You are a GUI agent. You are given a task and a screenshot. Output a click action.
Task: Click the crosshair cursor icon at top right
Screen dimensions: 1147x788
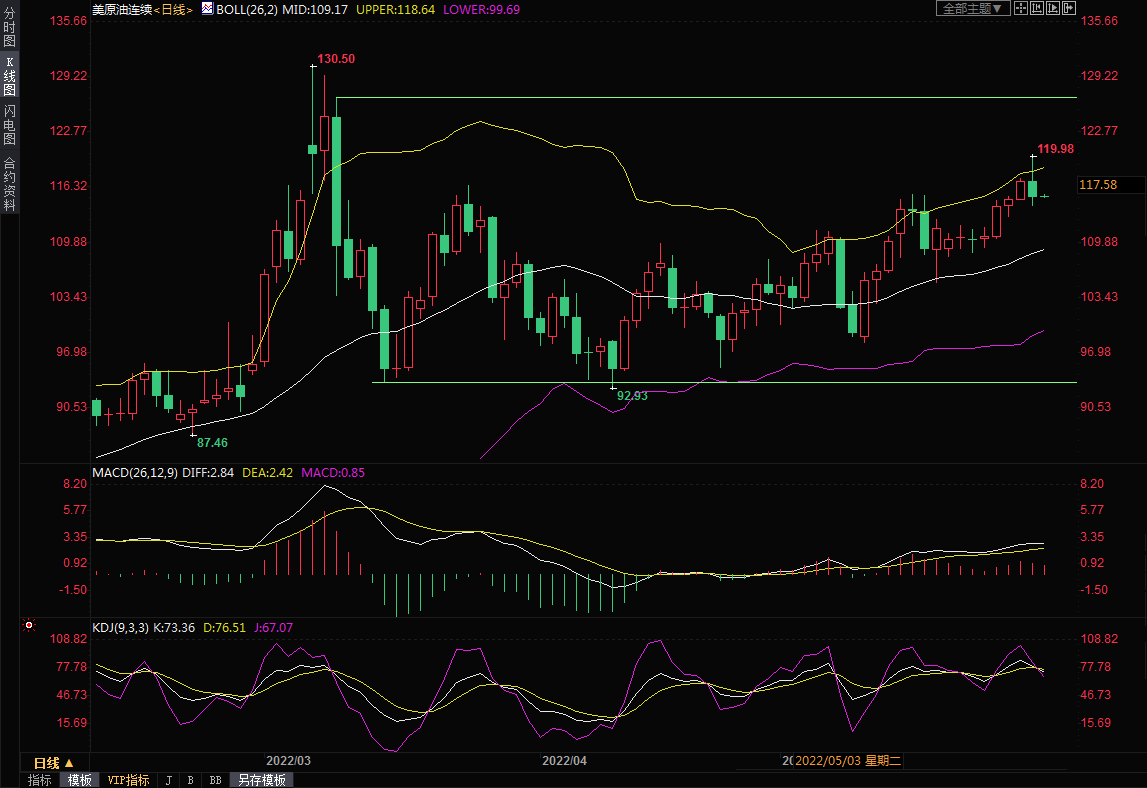click(1021, 8)
